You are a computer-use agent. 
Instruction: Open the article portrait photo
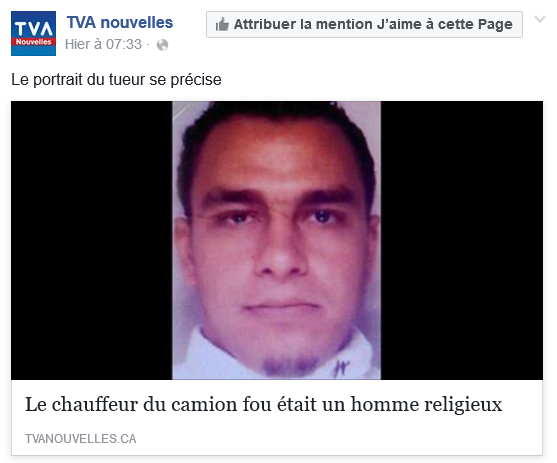coord(276,240)
